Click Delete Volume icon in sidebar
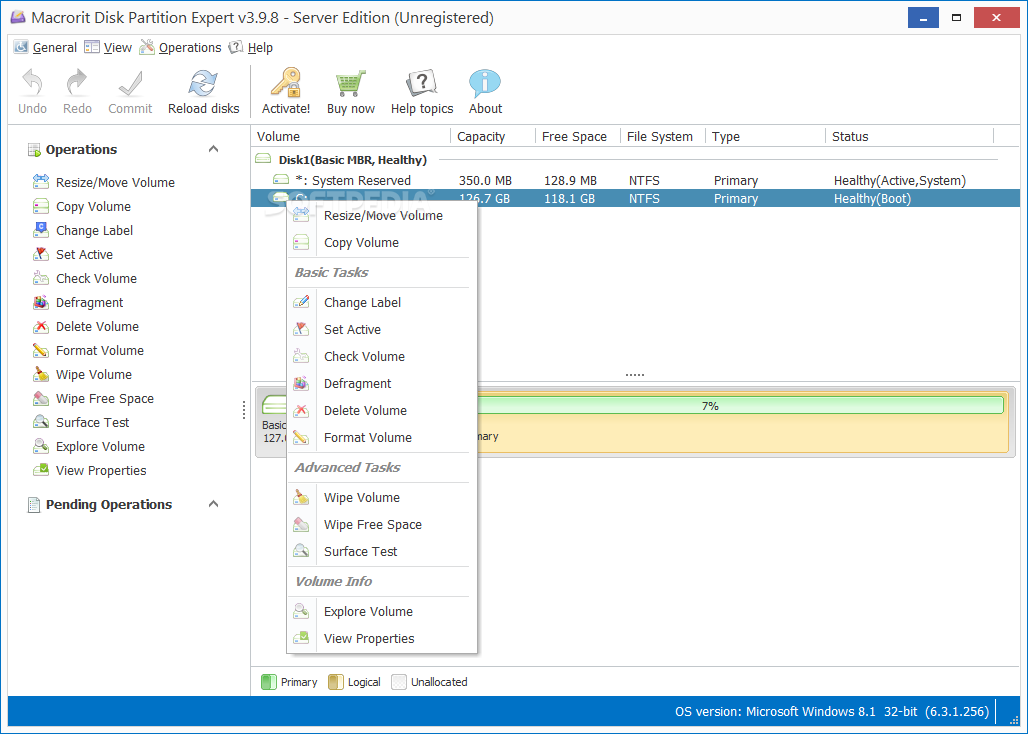Viewport: 1028px width, 734px height. pos(41,326)
